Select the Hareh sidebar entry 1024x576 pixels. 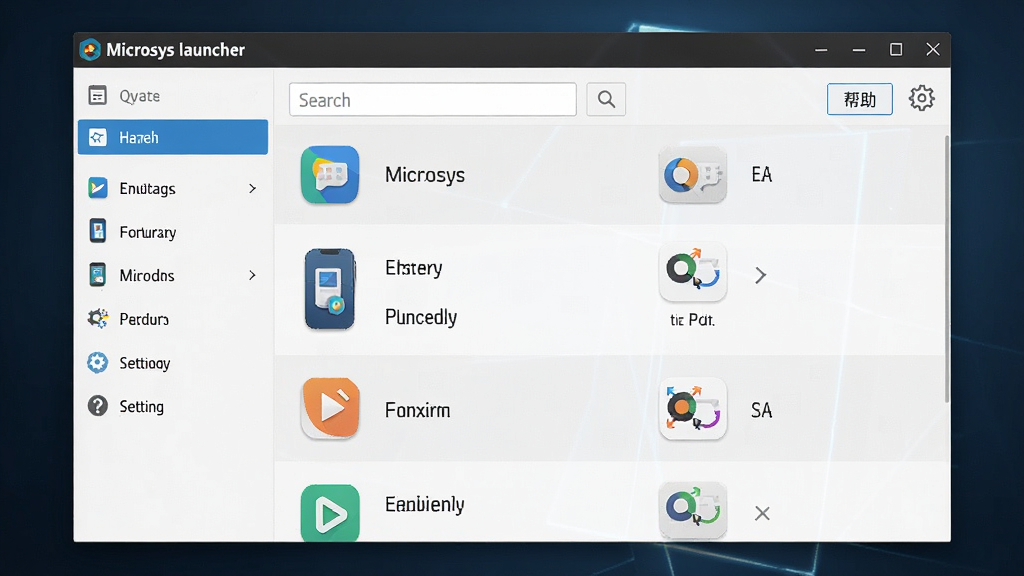(172, 137)
